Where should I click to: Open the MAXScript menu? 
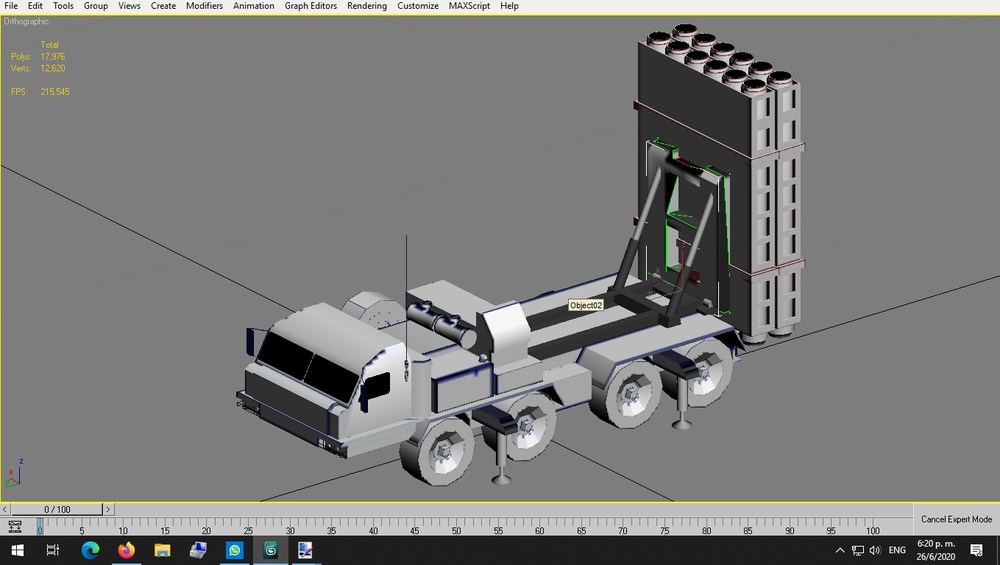coord(469,6)
